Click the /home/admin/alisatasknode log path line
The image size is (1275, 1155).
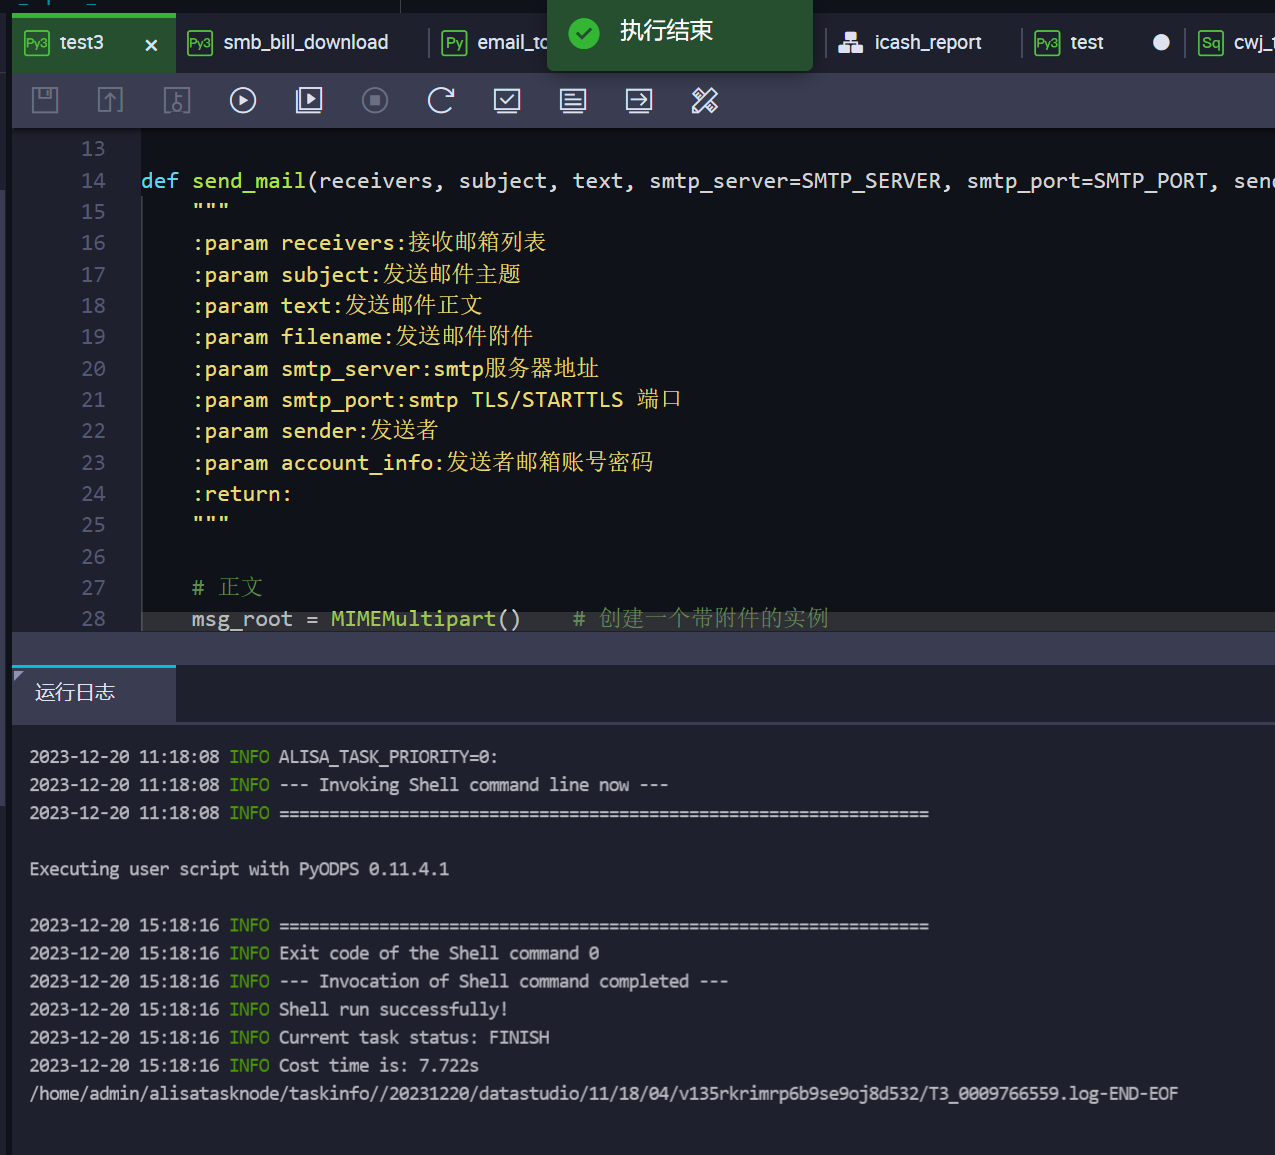[604, 1093]
